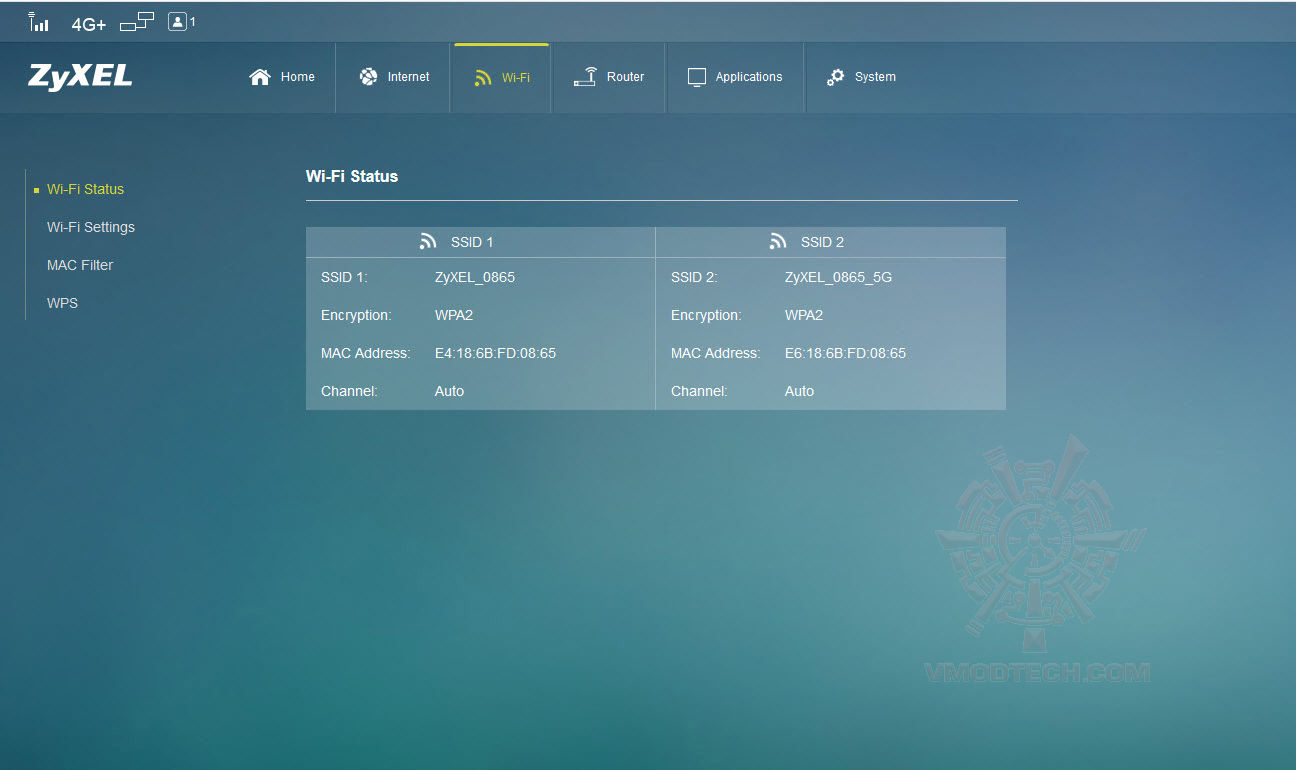This screenshot has height=770, width=1296.
Task: Click the MAC Address label in SSID 2 column
Action: (715, 353)
